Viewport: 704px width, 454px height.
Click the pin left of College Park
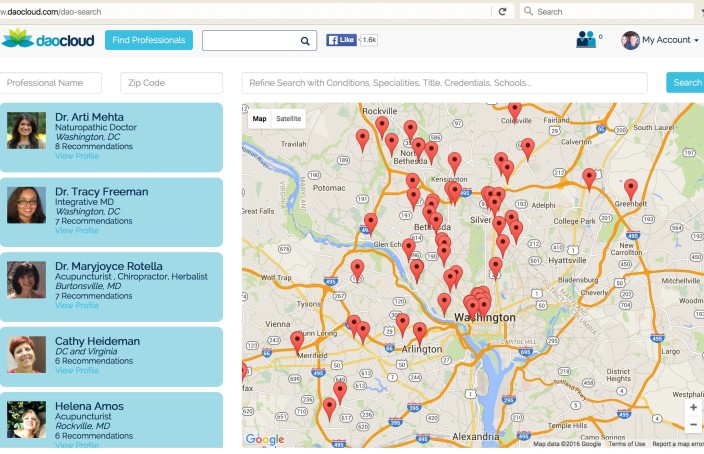point(516,230)
